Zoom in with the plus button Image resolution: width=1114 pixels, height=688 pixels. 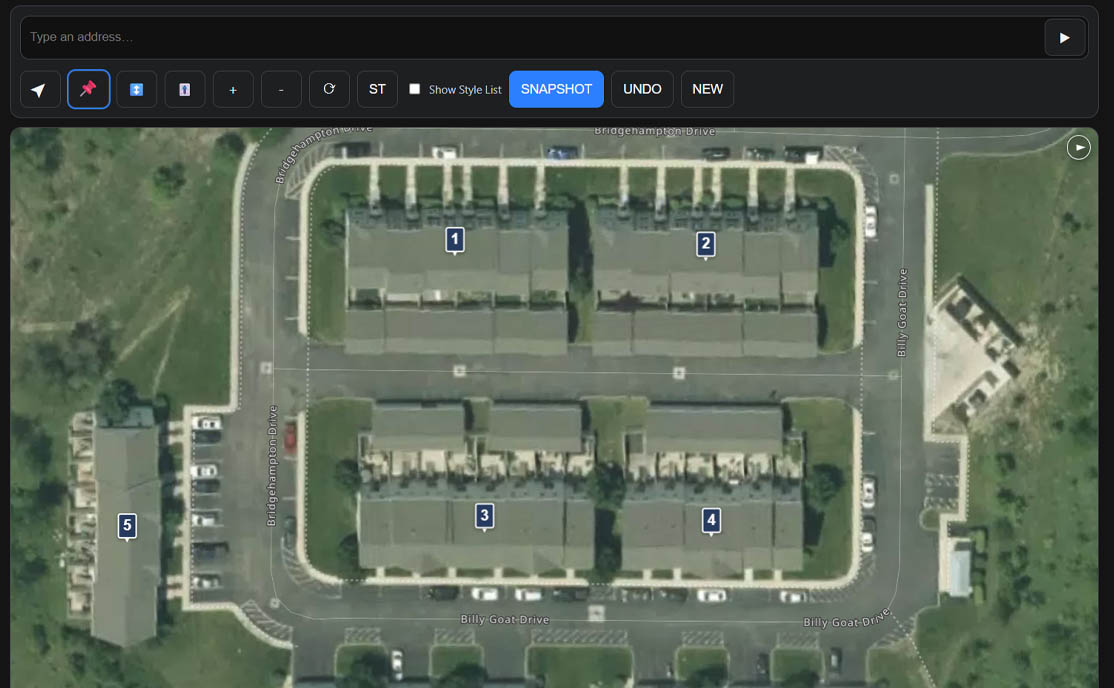[233, 90]
